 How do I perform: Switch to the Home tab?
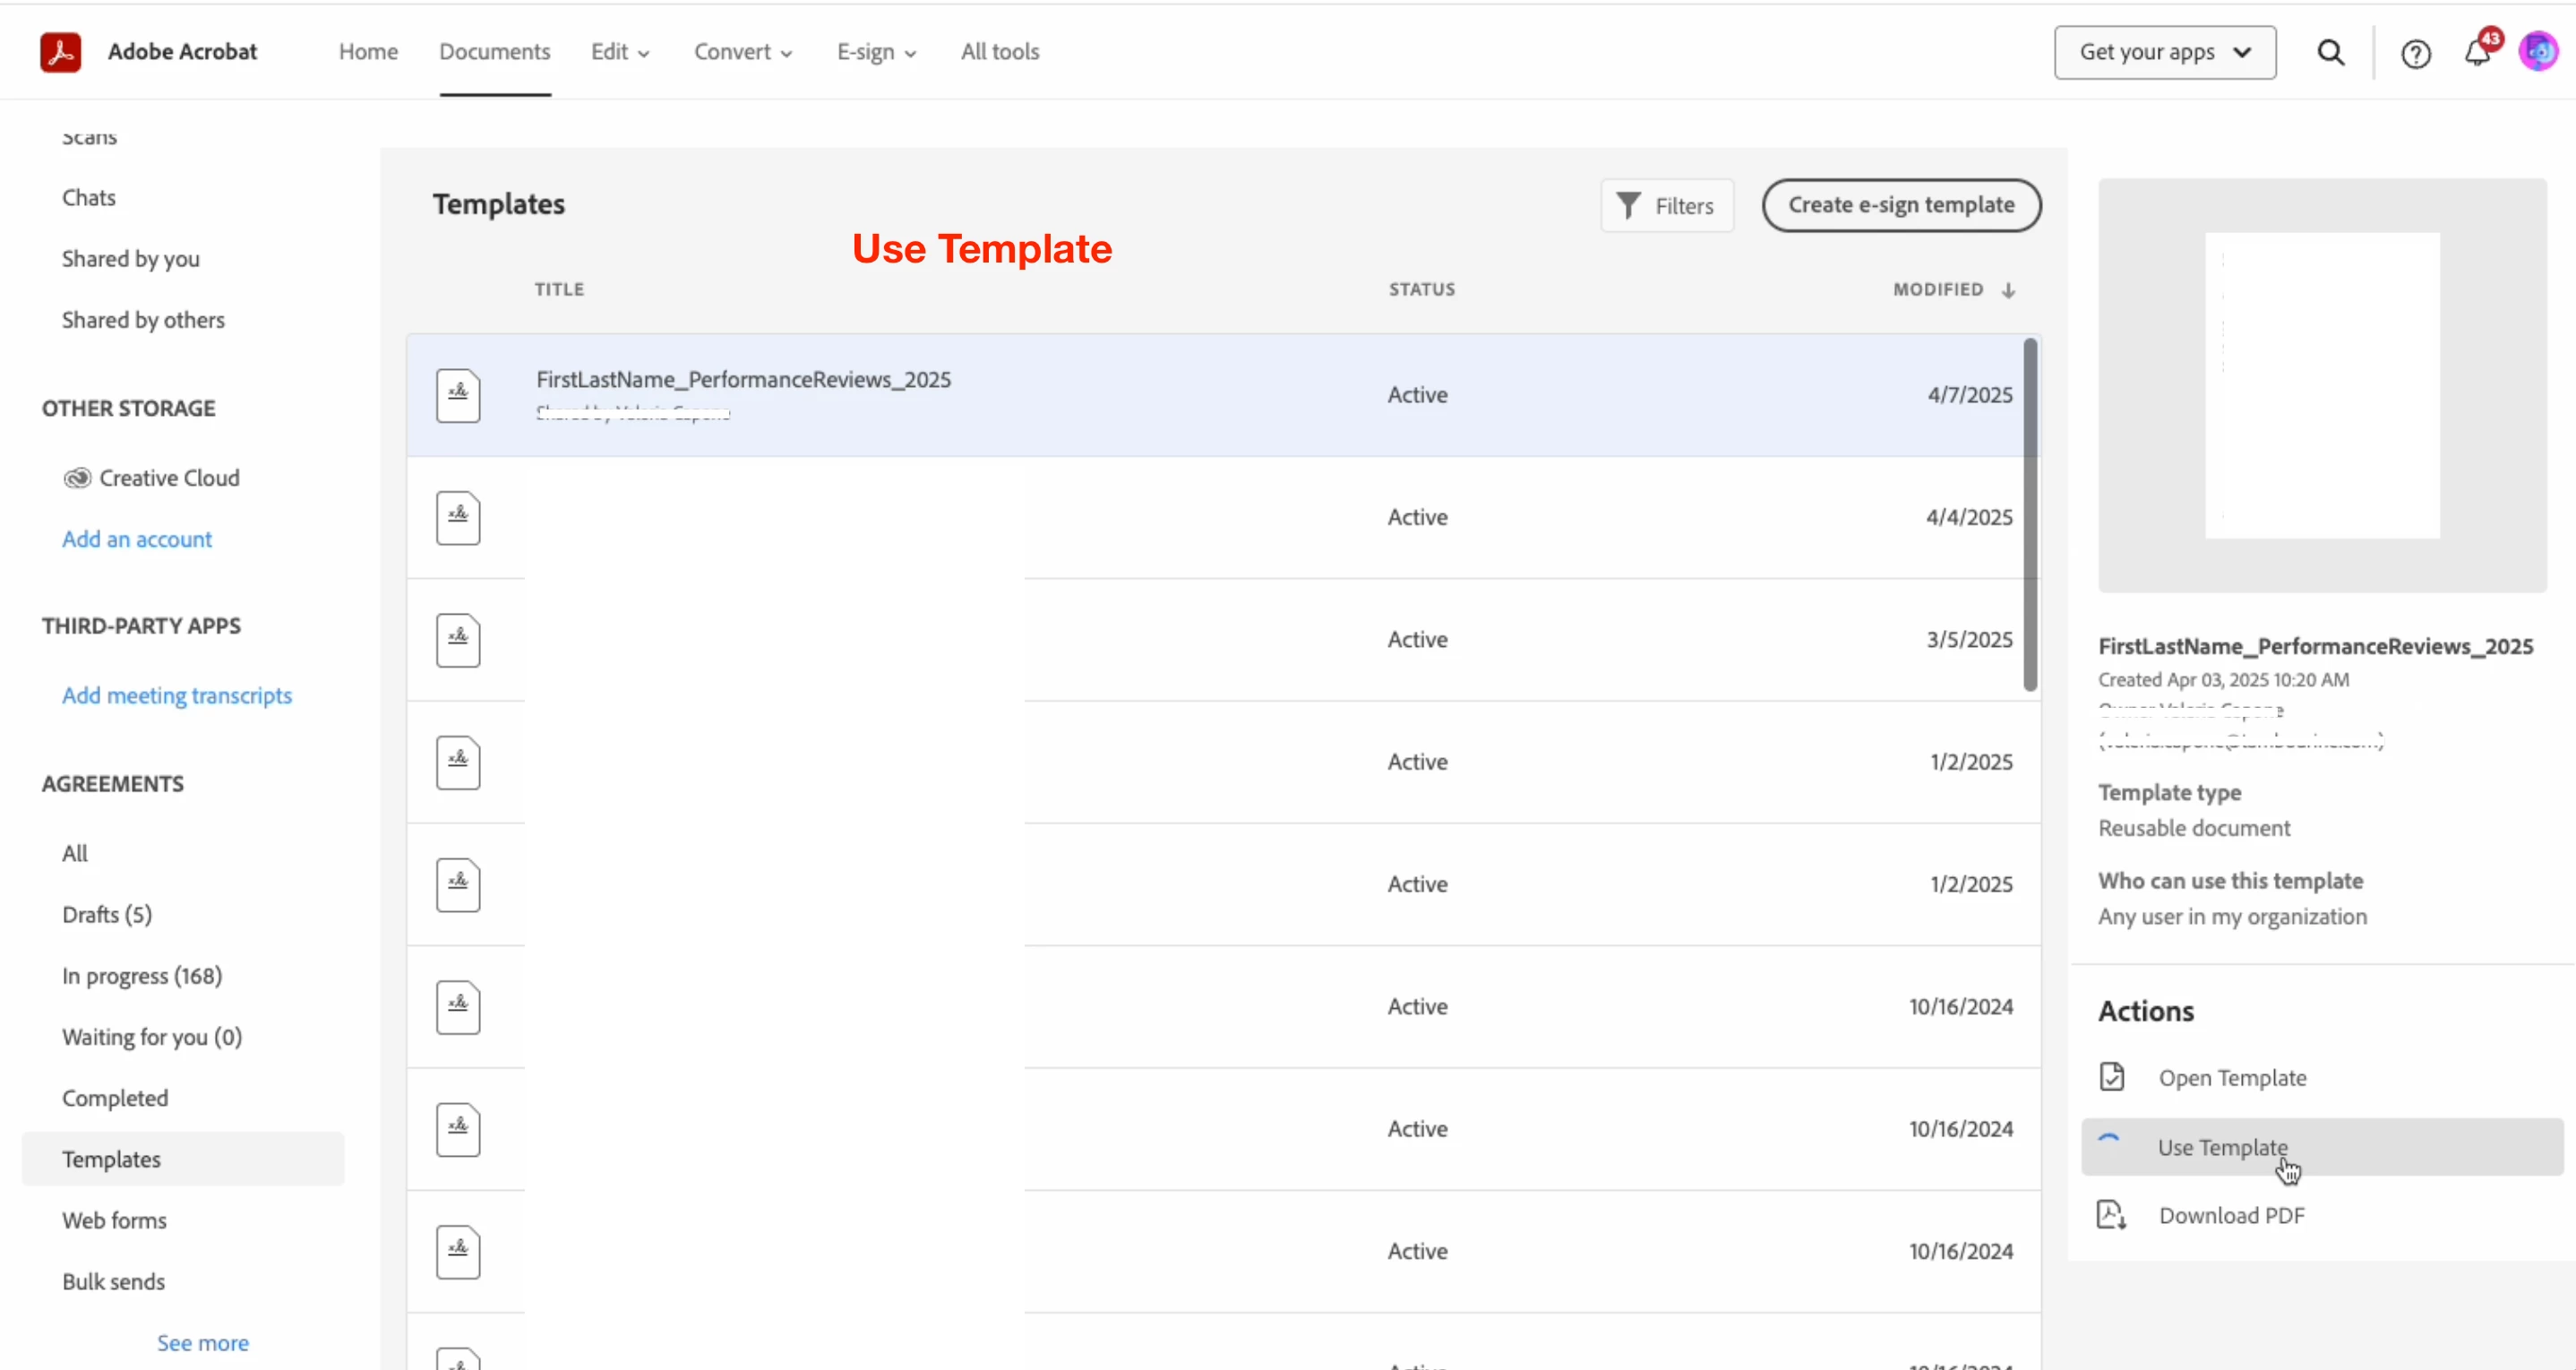[368, 52]
